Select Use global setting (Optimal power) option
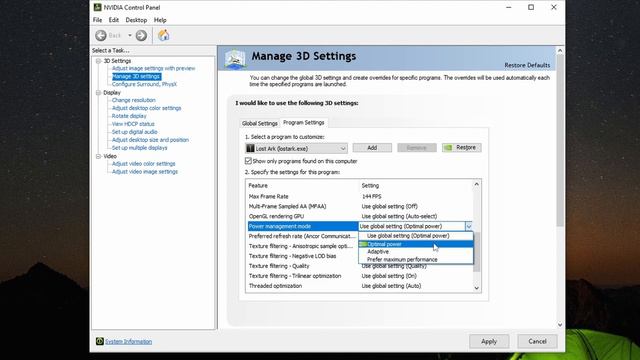The height and width of the screenshot is (360, 640). [416, 236]
